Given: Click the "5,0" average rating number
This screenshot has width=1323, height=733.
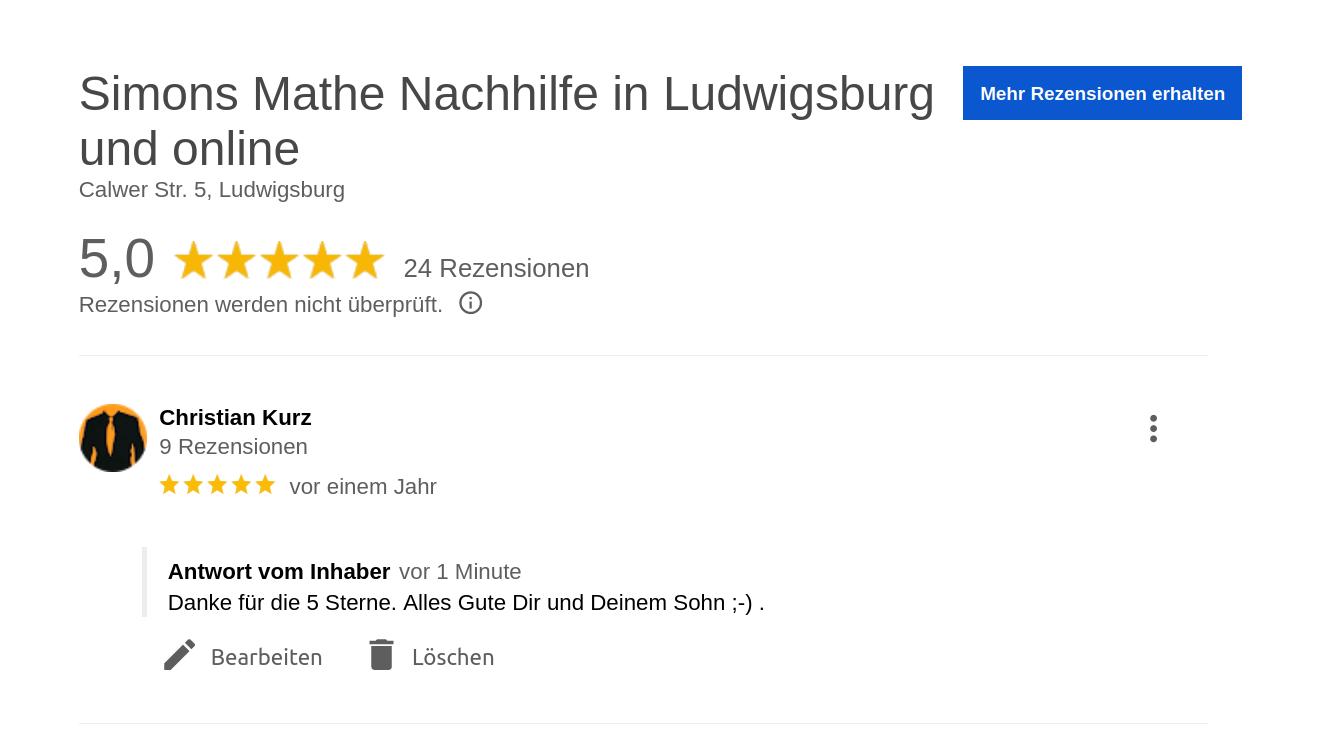Looking at the screenshot, I should [x=117, y=258].
